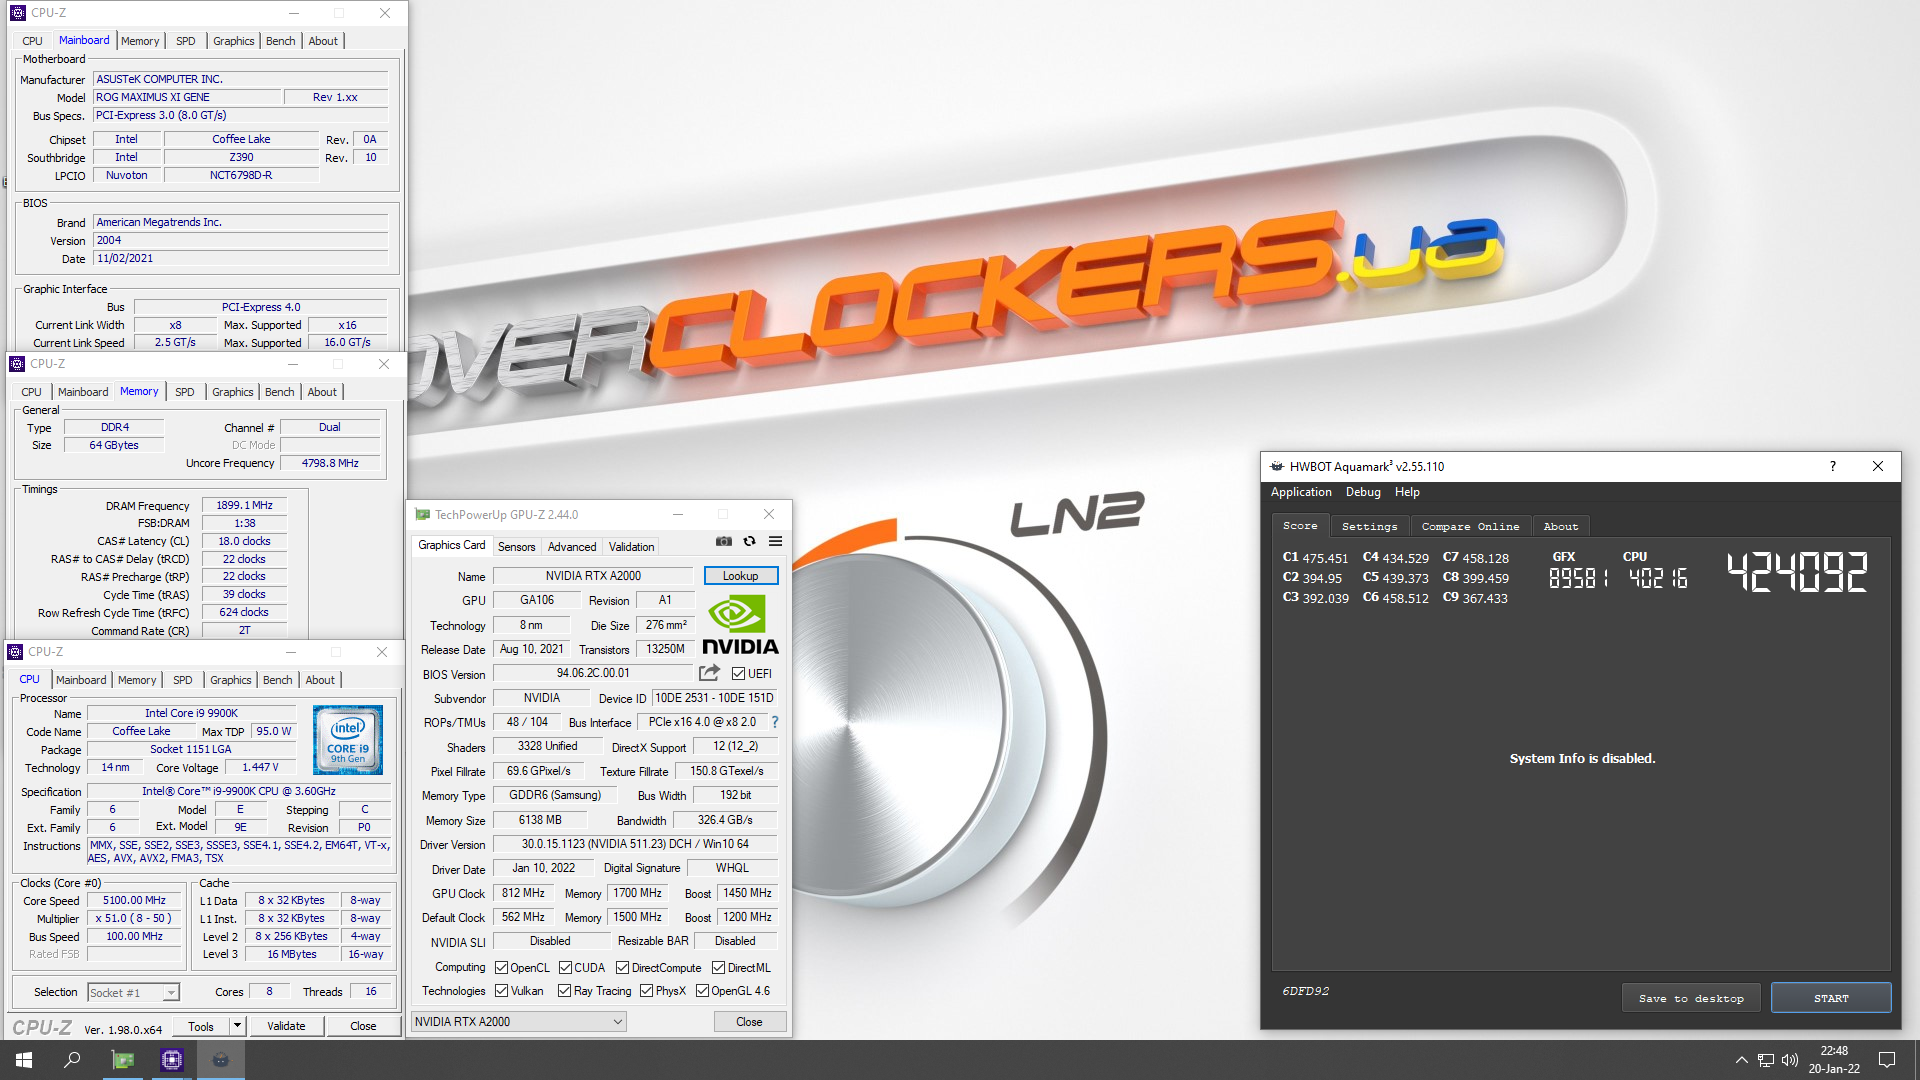Toggle the OpenCL checkbox
Viewport: 1920px width, 1080px height.
click(x=501, y=968)
